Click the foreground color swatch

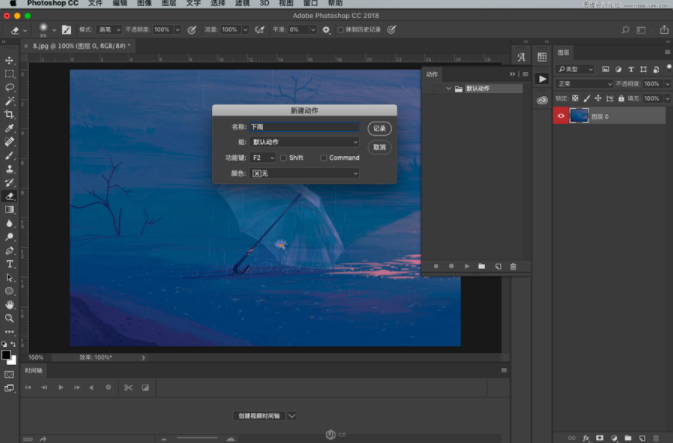(x=6, y=354)
